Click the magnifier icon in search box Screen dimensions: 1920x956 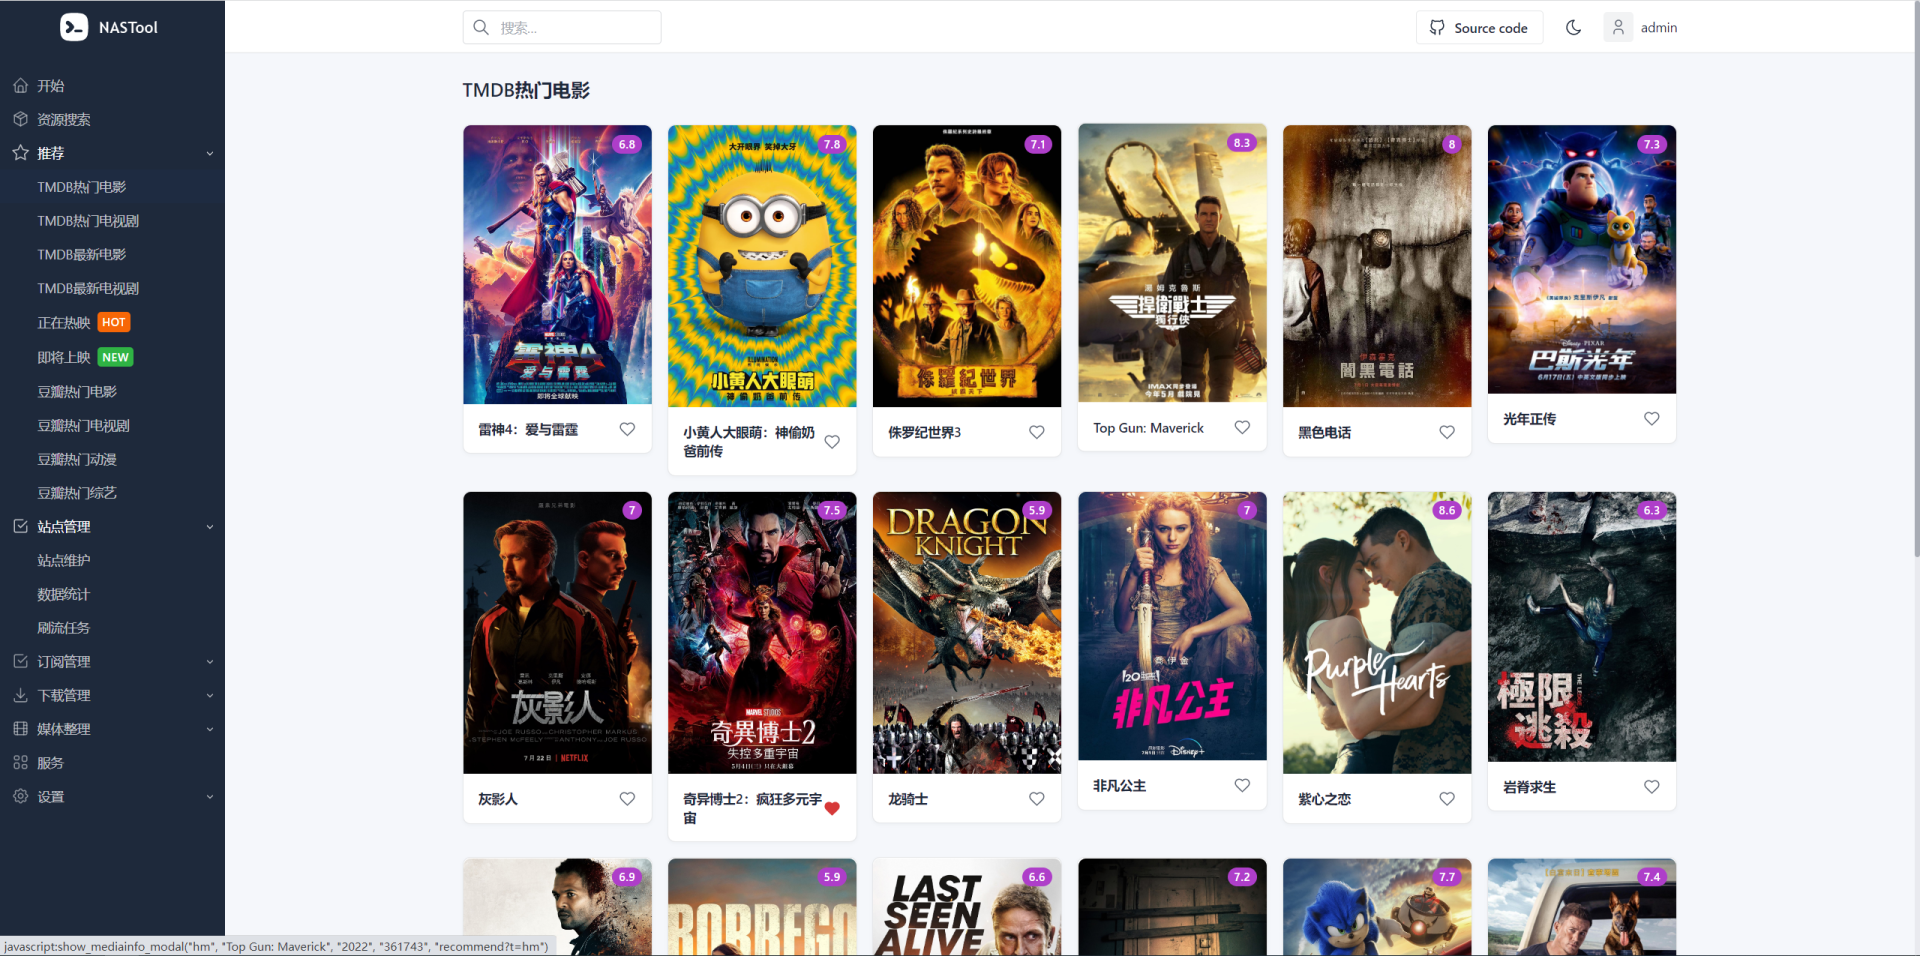[481, 27]
